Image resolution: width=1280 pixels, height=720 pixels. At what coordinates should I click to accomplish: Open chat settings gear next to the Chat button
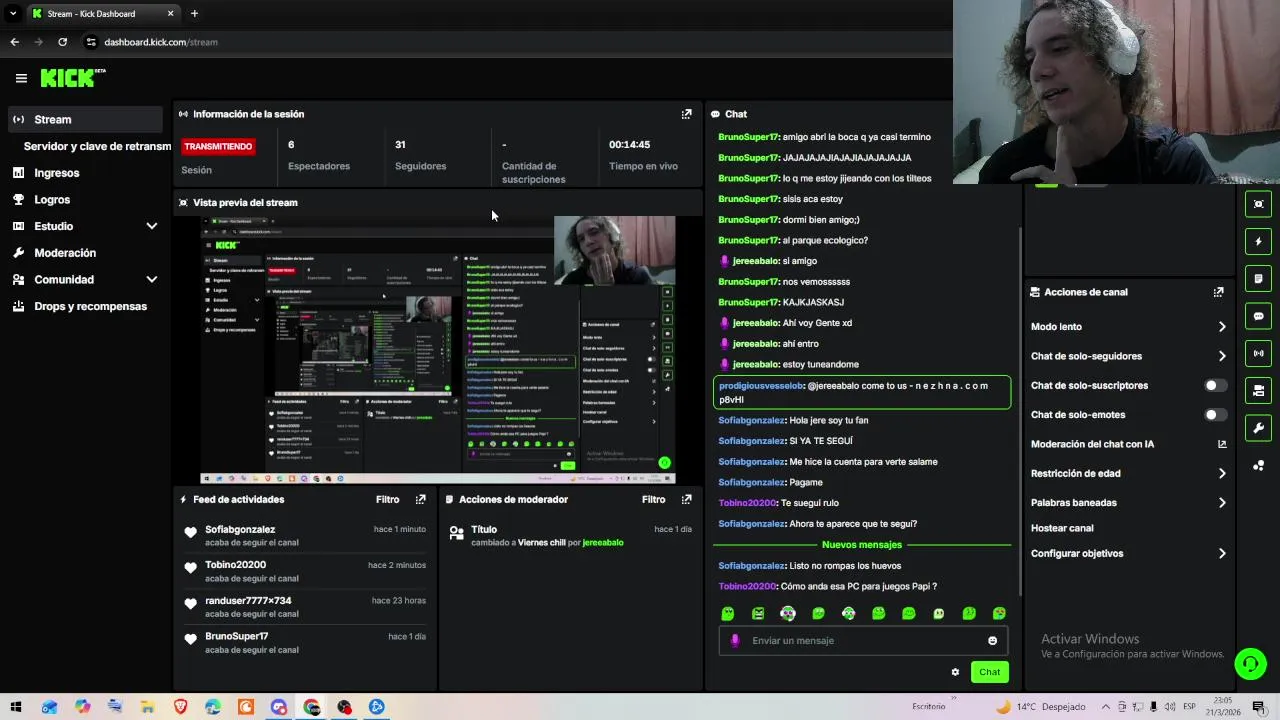955,672
